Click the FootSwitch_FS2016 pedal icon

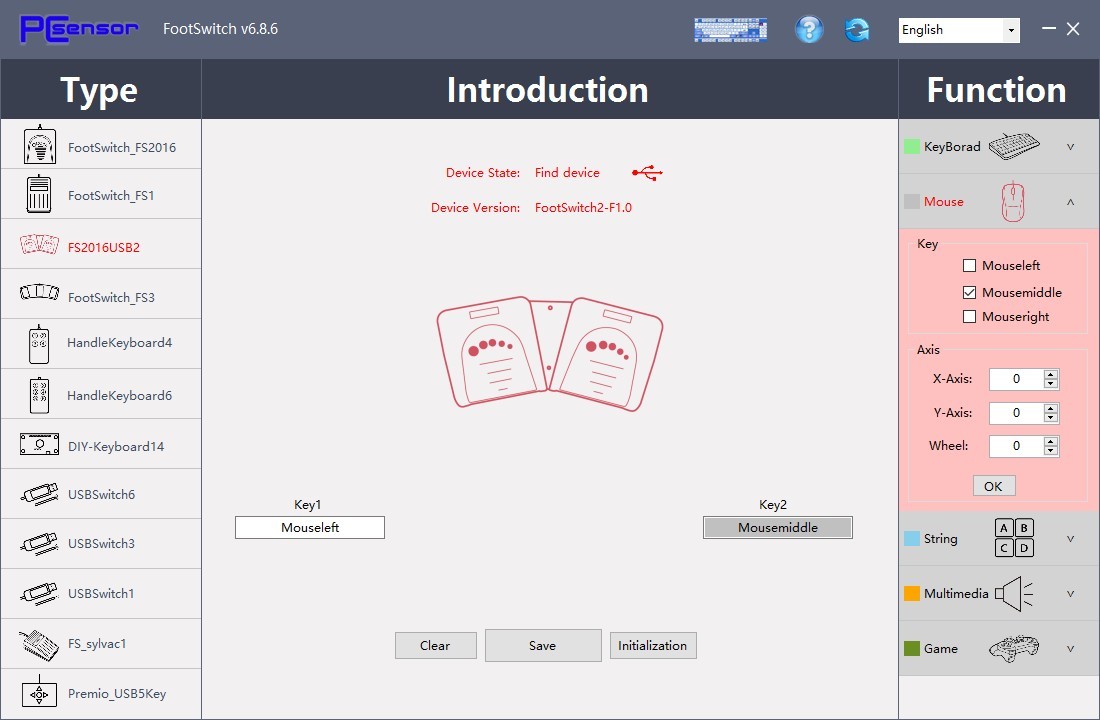40,145
